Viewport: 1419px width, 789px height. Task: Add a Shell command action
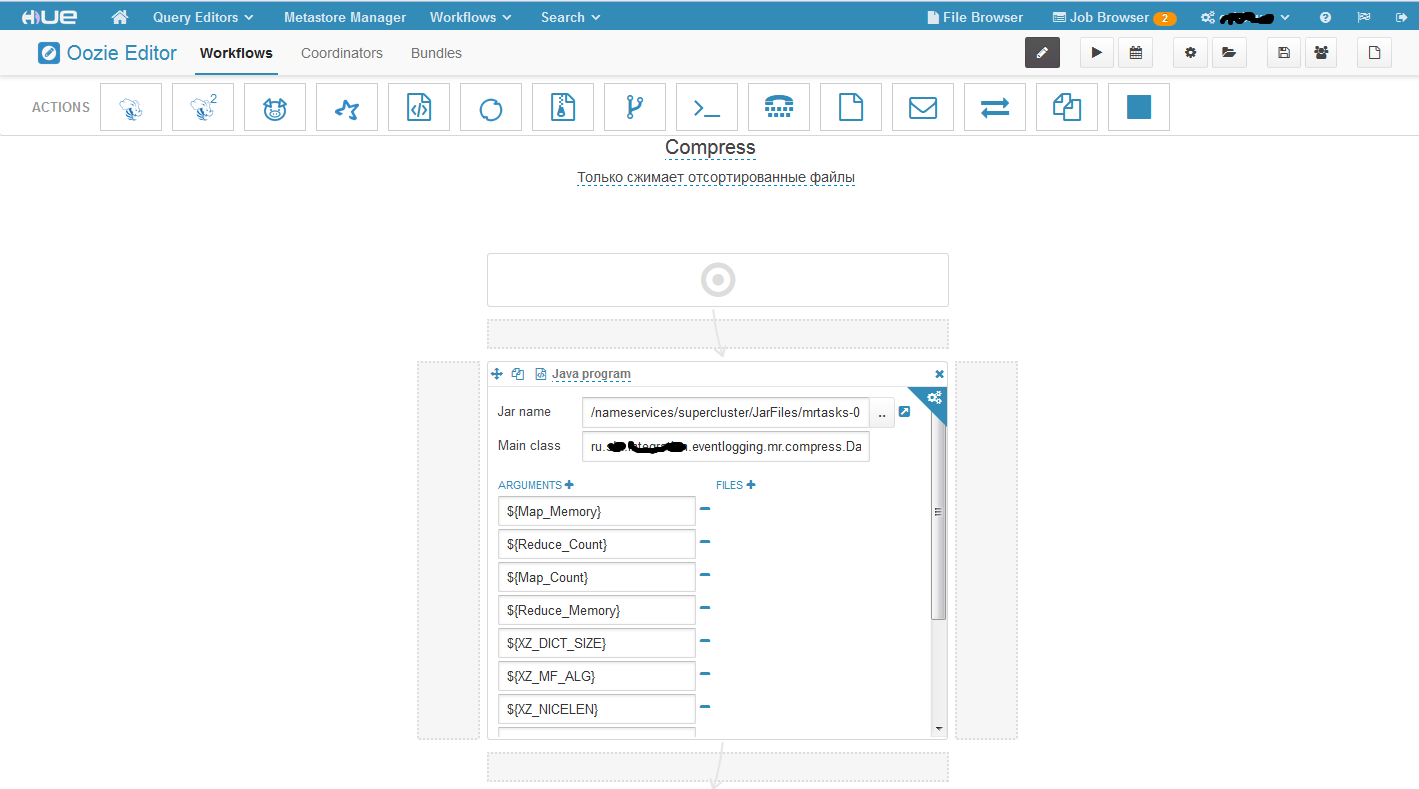(707, 107)
